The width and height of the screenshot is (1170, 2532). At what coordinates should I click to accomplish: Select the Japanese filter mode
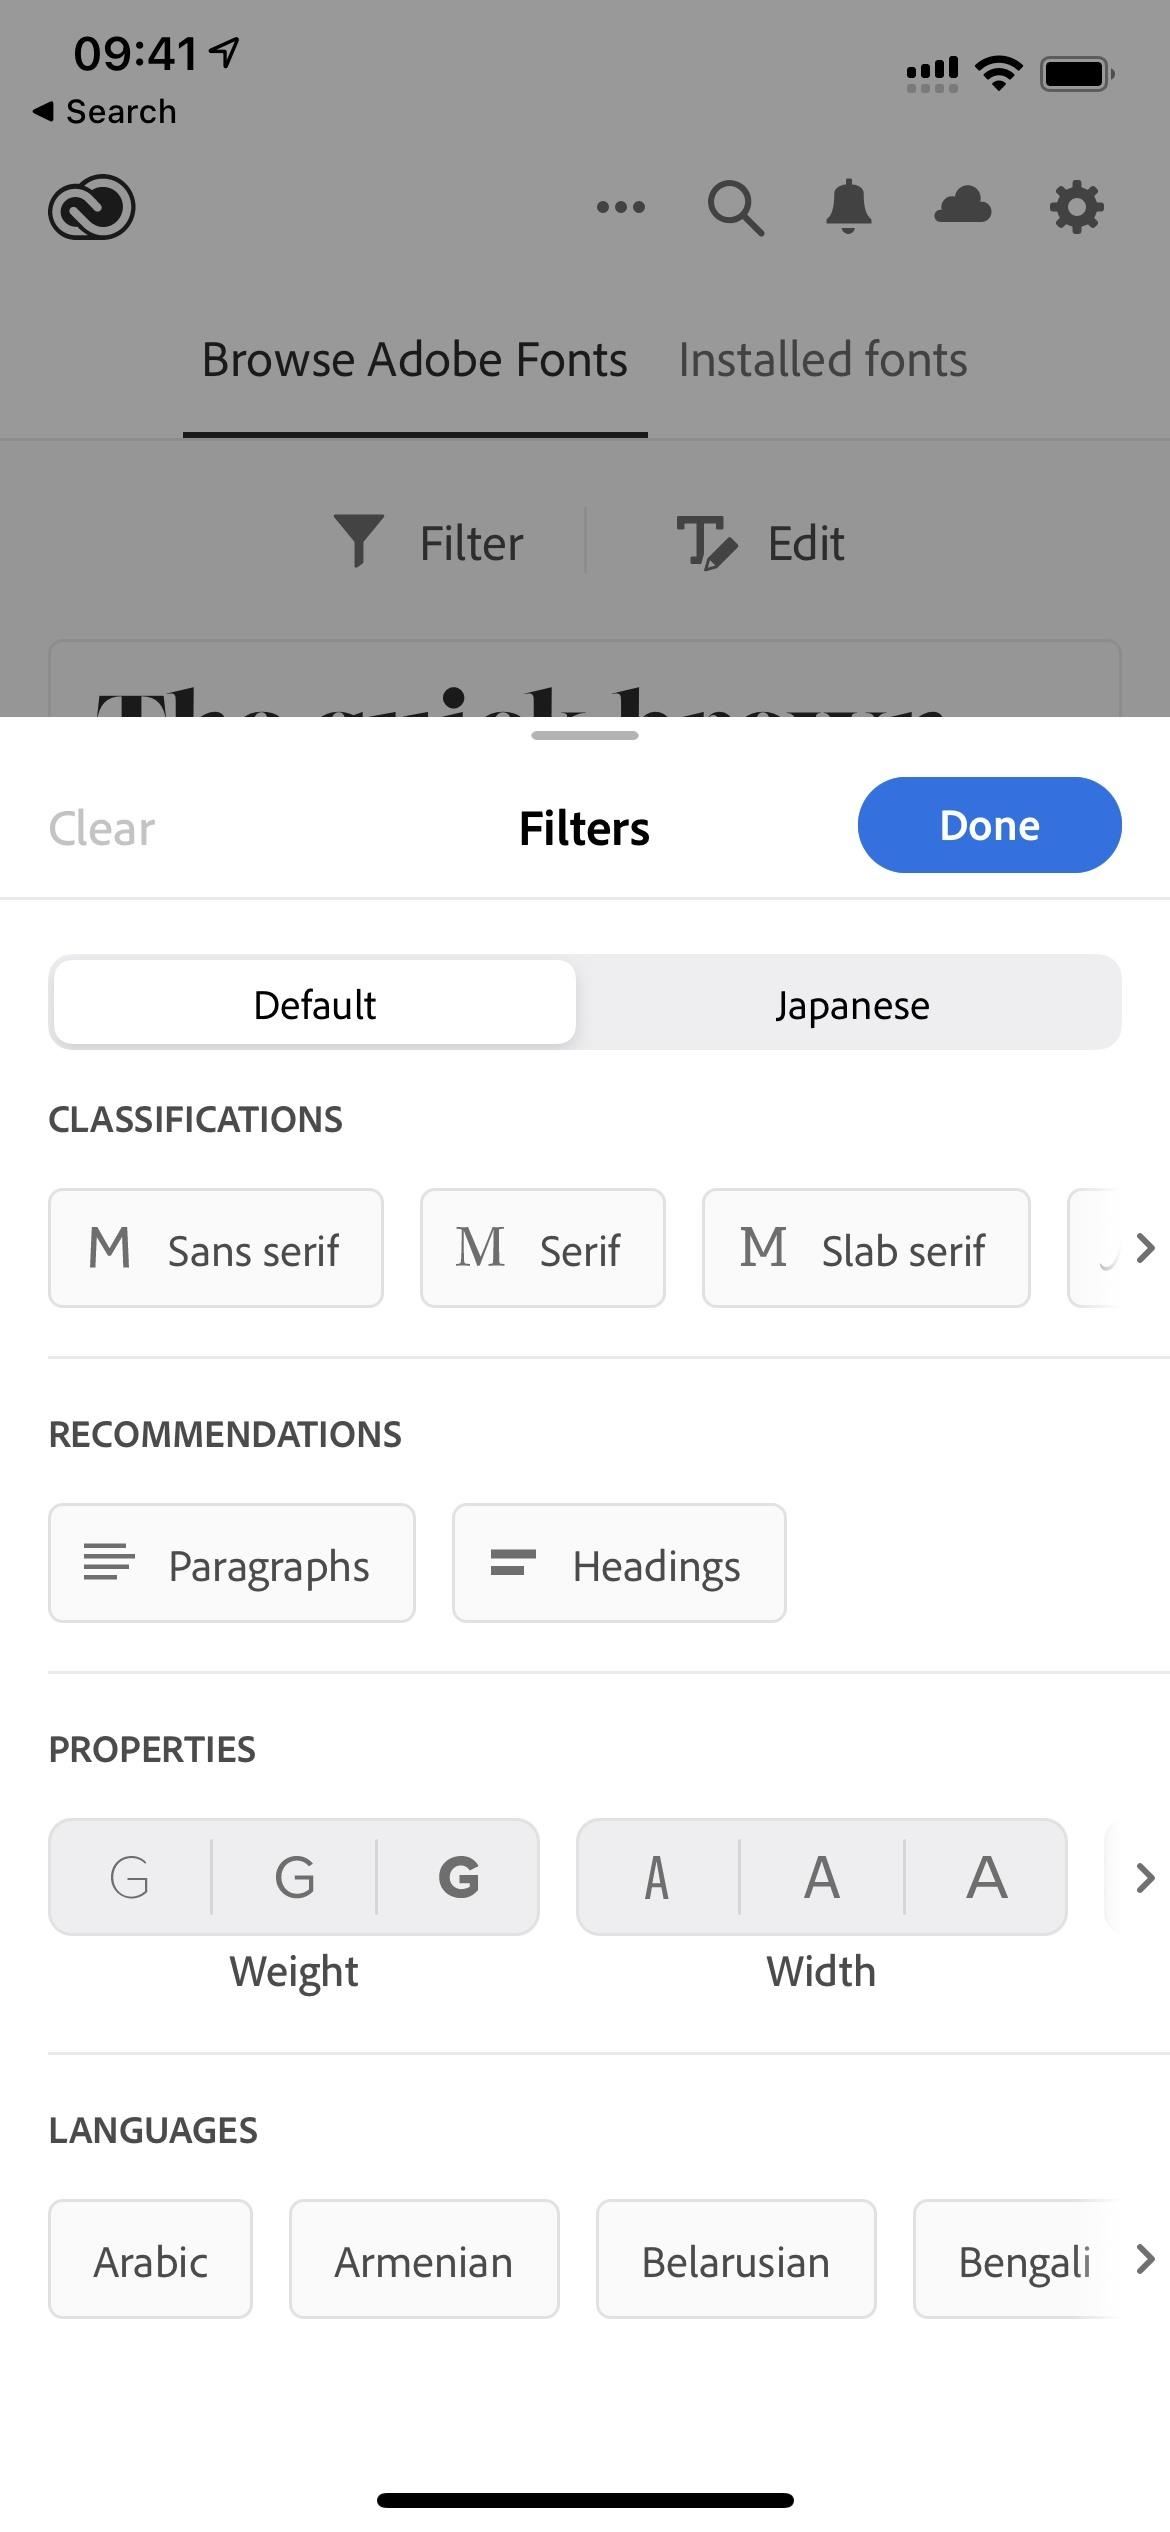(x=852, y=1003)
